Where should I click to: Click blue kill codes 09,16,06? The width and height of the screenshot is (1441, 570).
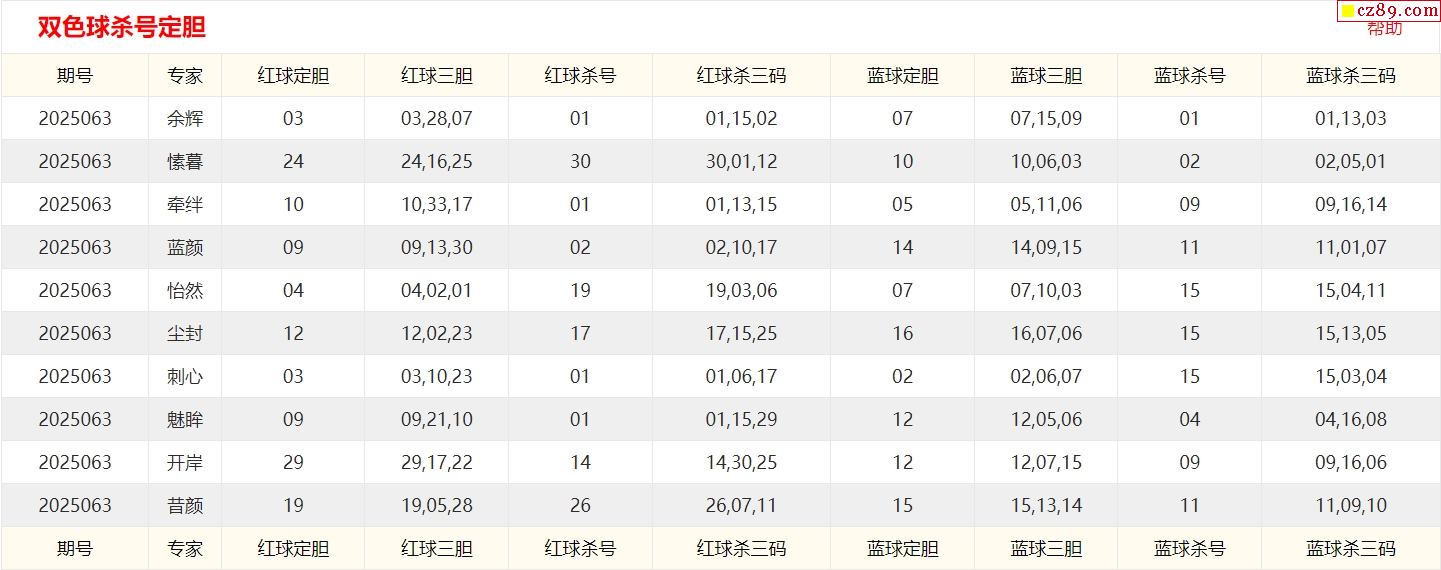pyautogui.click(x=1351, y=462)
